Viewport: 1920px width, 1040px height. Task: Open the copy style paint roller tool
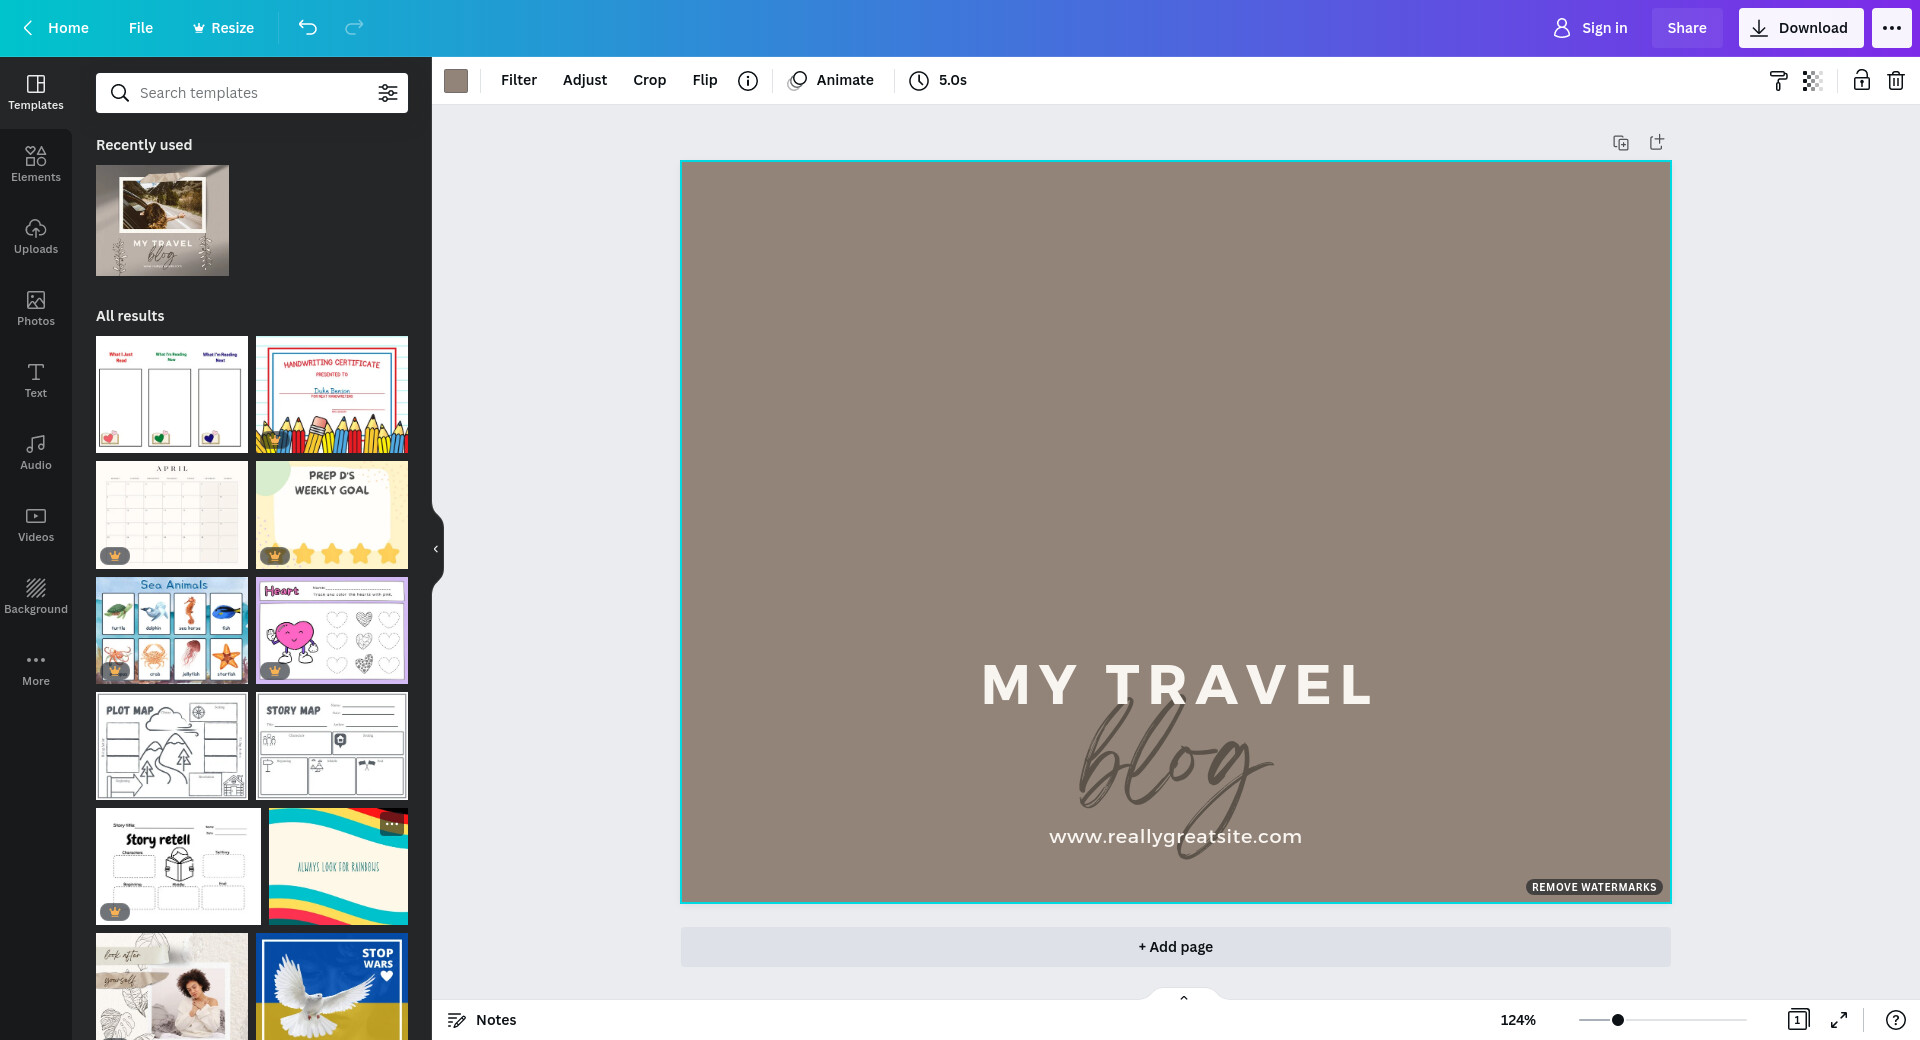(1778, 81)
